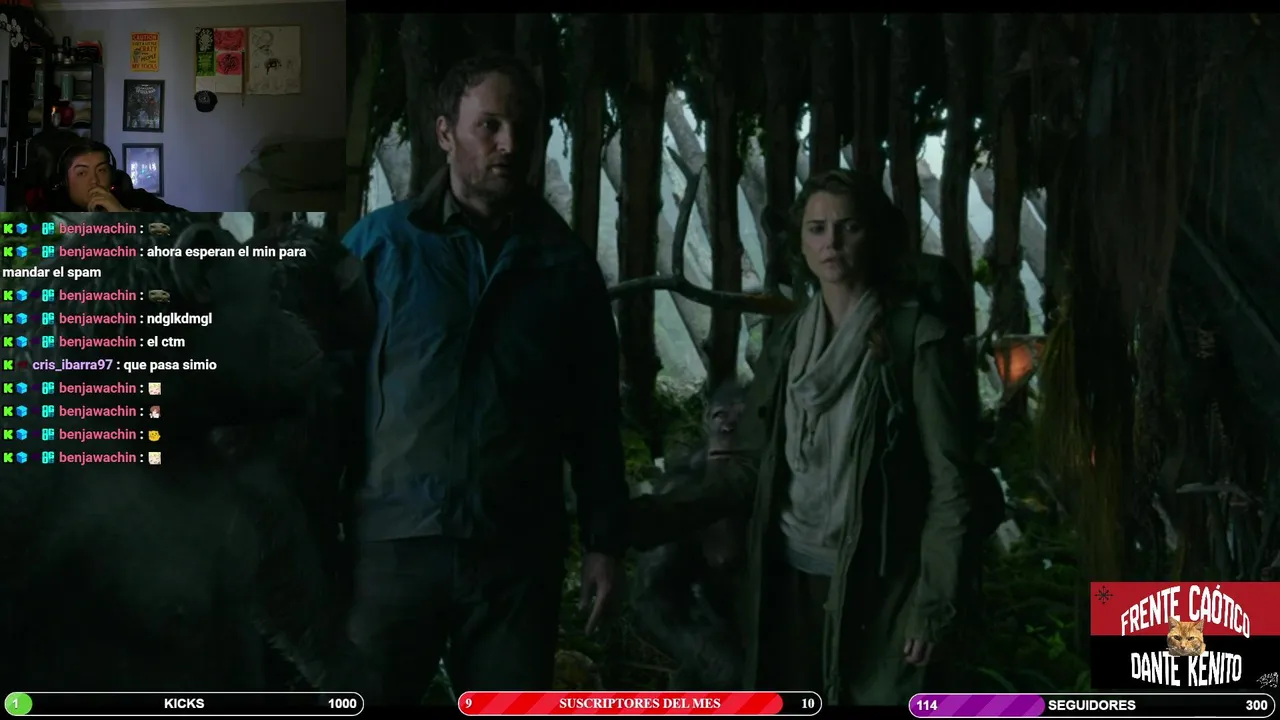The image size is (1280, 720).
Task: Click the teal badge on 'el ctm' message
Action: 48,342
